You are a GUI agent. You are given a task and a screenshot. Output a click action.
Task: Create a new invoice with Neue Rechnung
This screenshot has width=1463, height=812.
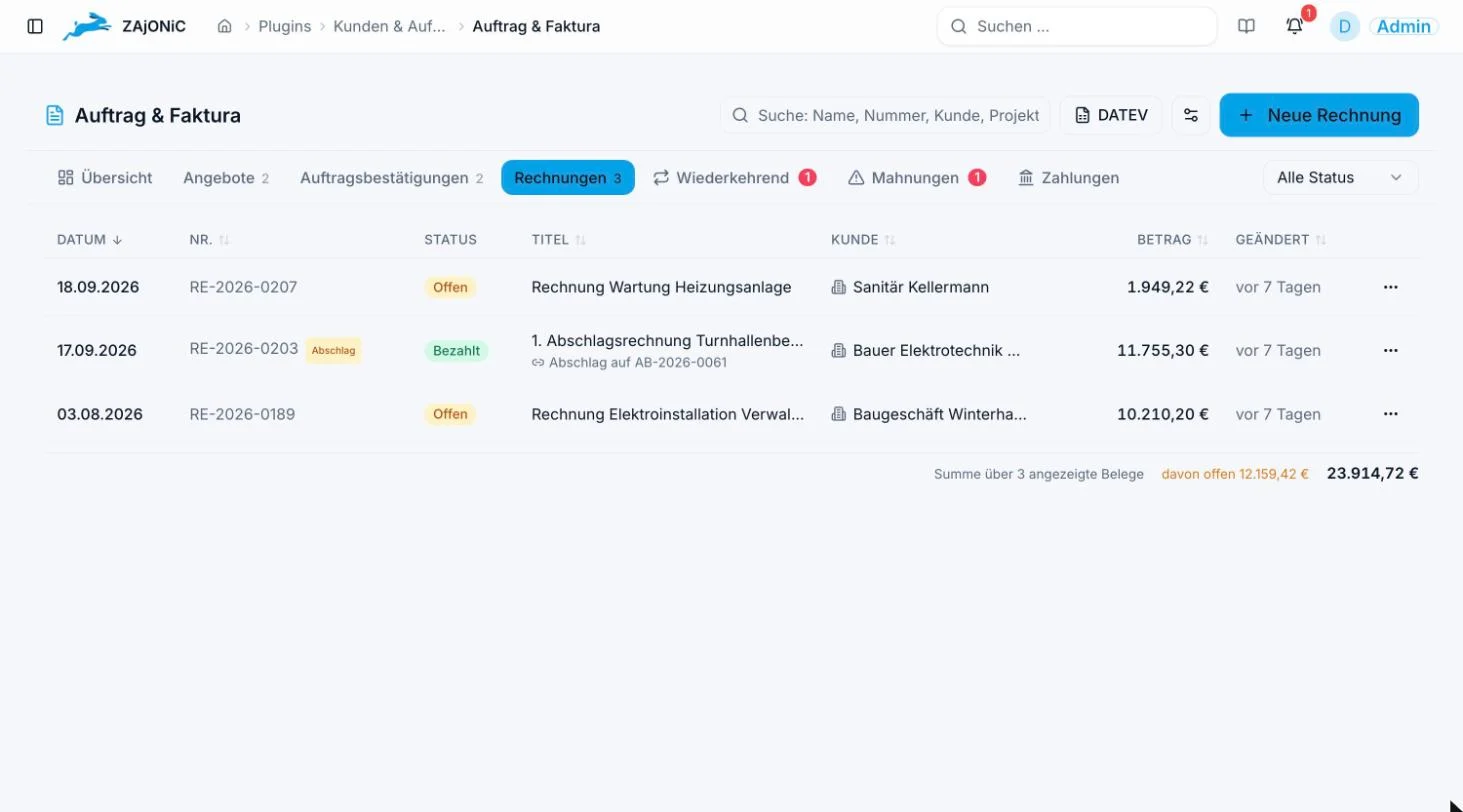coord(1319,115)
